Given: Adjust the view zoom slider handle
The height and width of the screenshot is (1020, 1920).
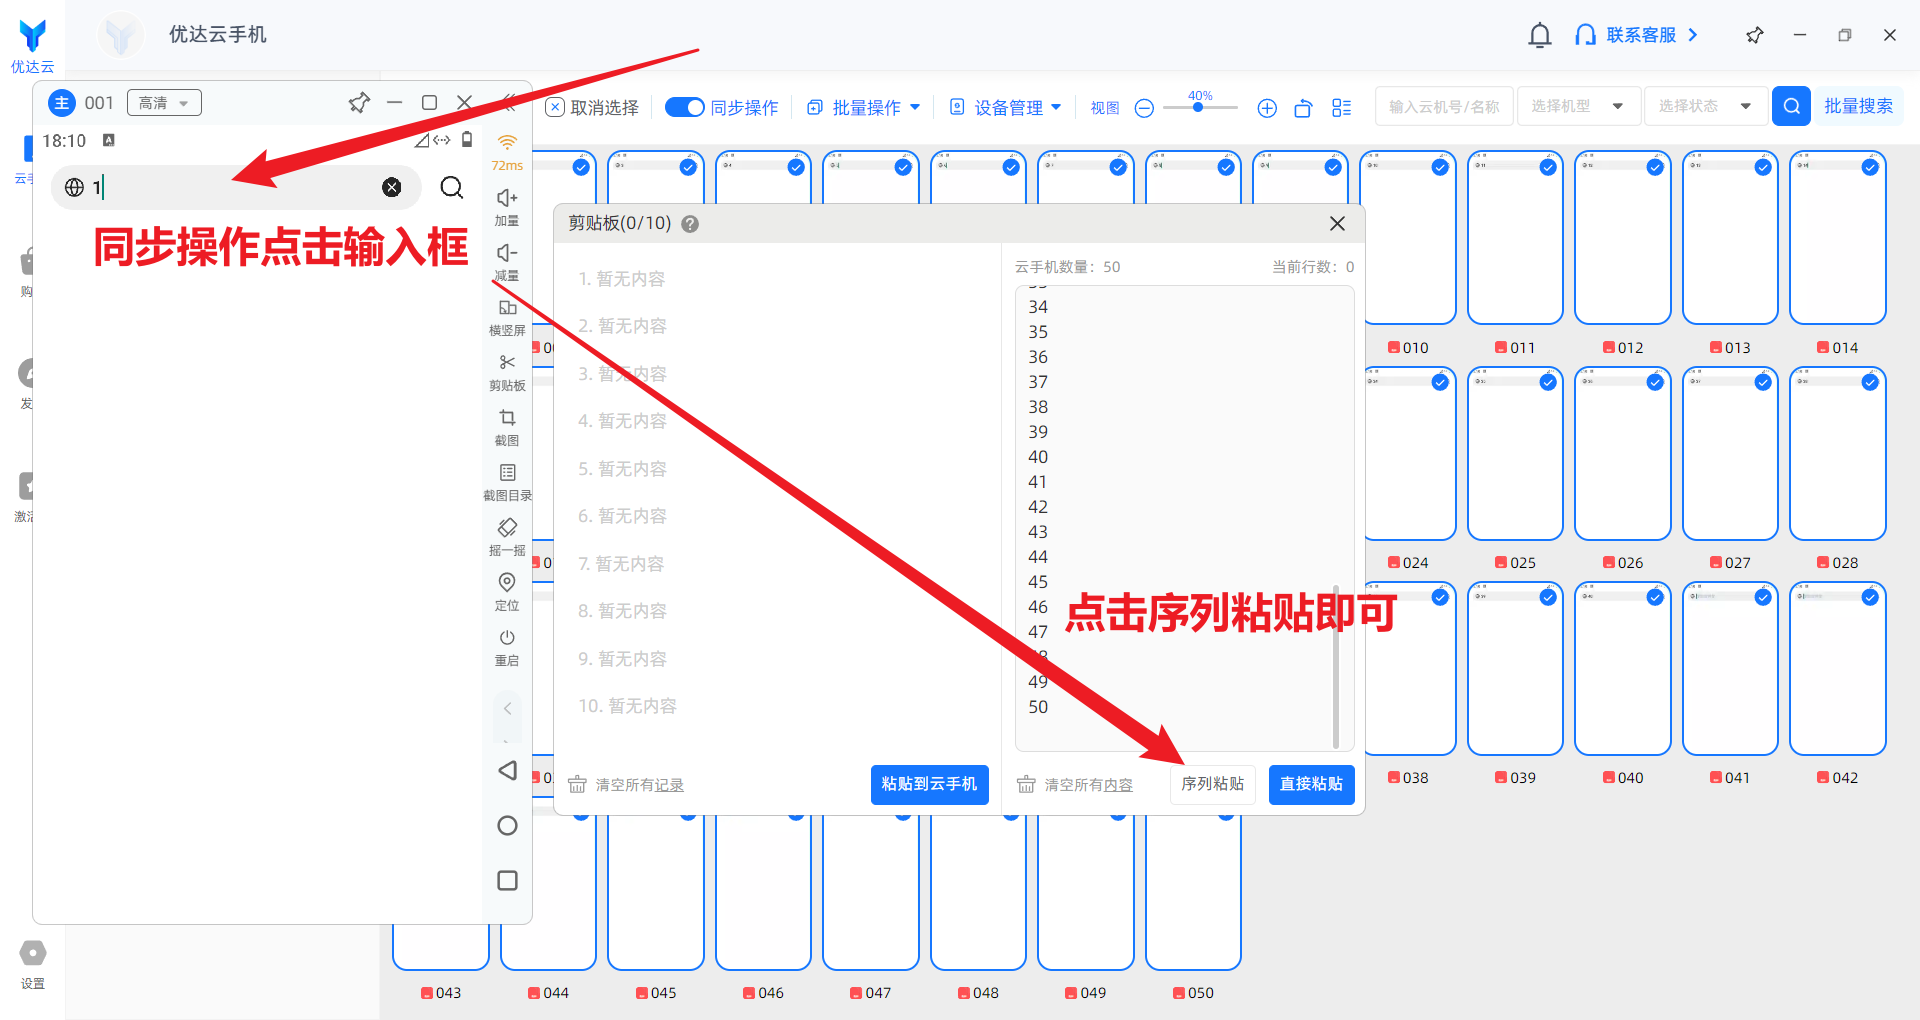Looking at the screenshot, I should point(1198,107).
